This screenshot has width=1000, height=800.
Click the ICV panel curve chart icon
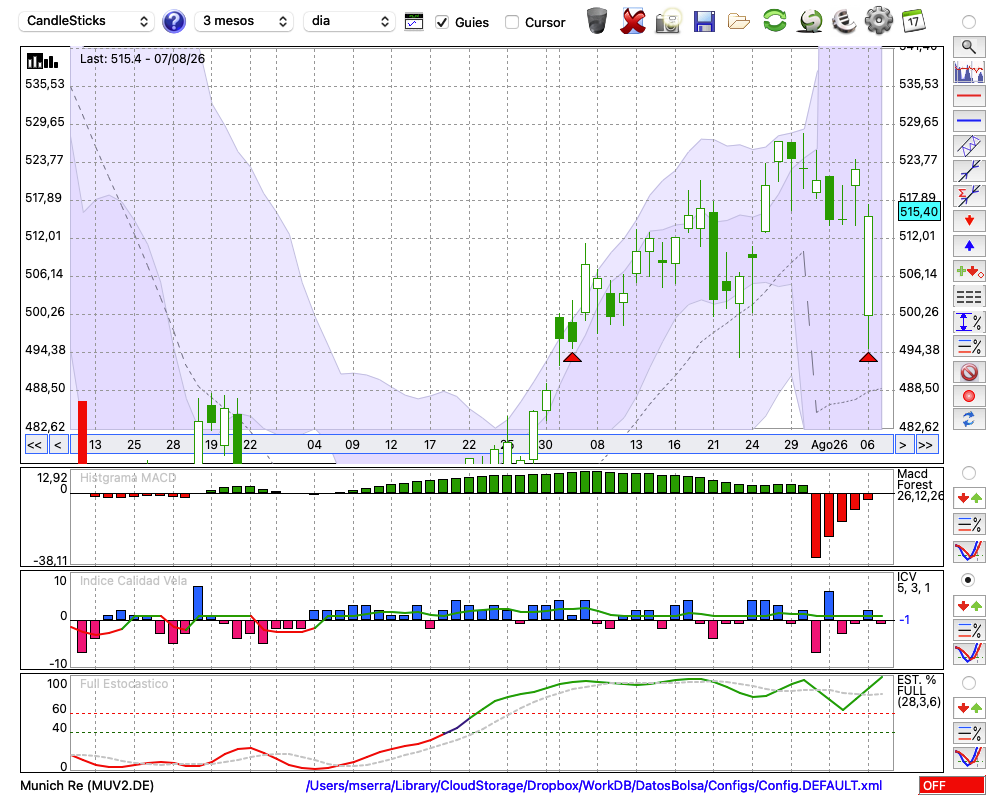pos(969,654)
